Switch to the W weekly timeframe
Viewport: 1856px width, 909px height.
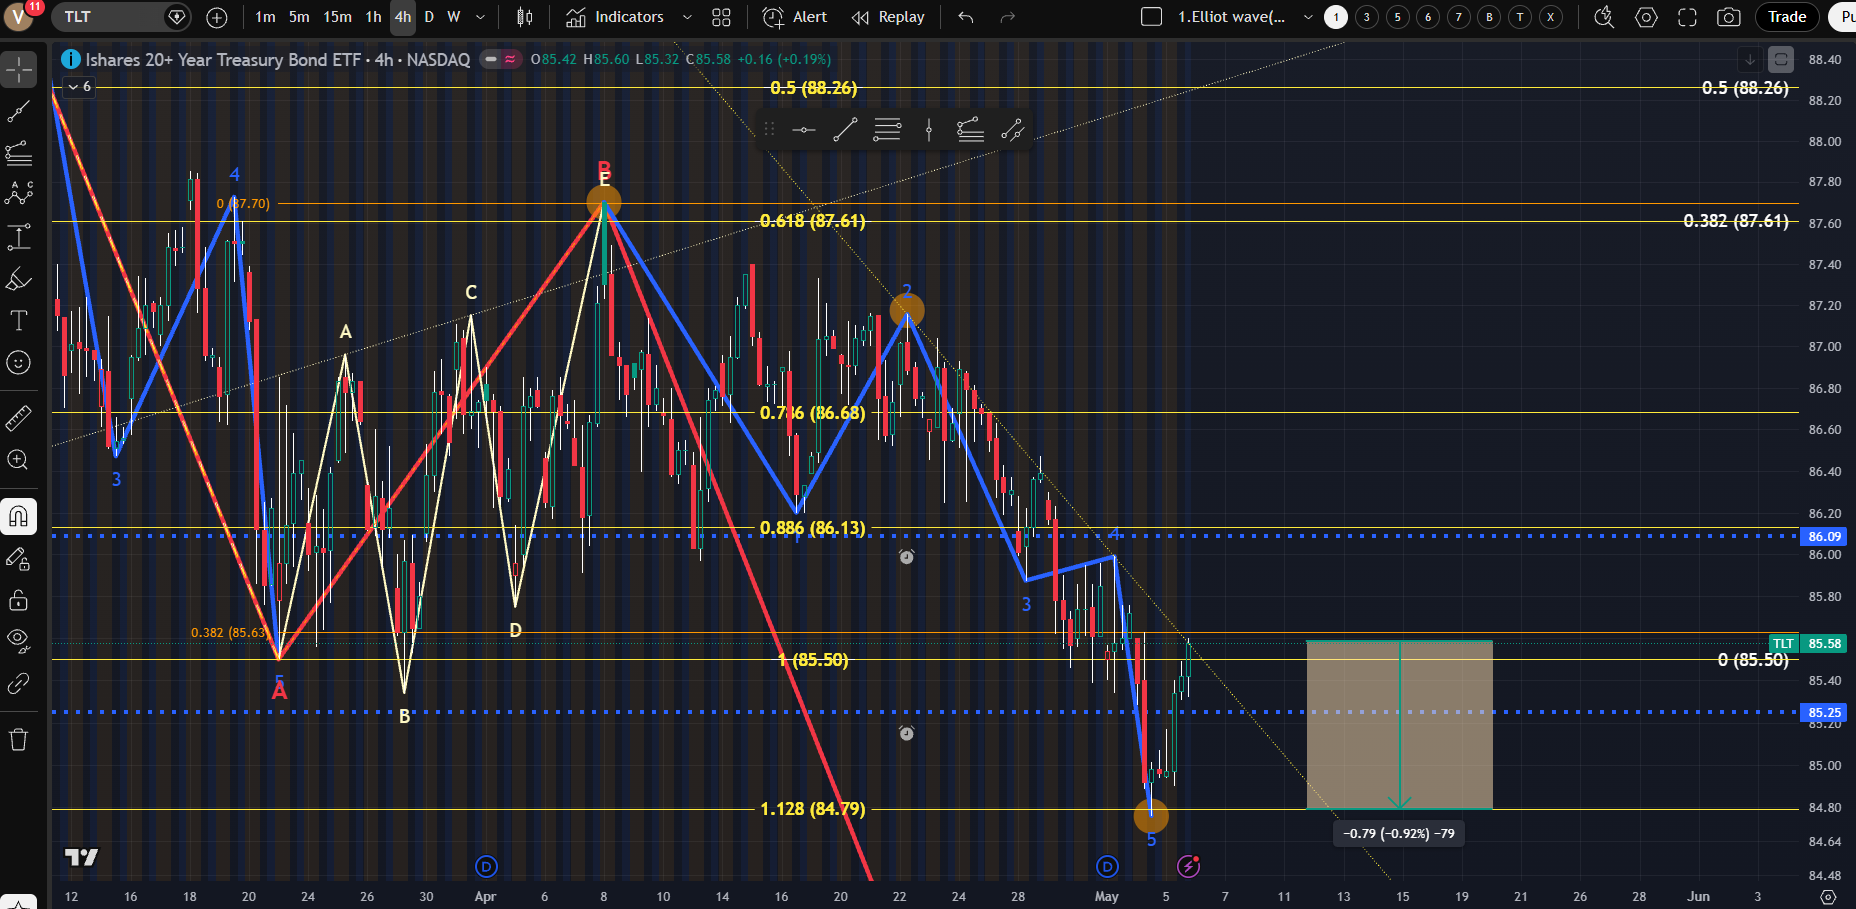[x=454, y=17]
